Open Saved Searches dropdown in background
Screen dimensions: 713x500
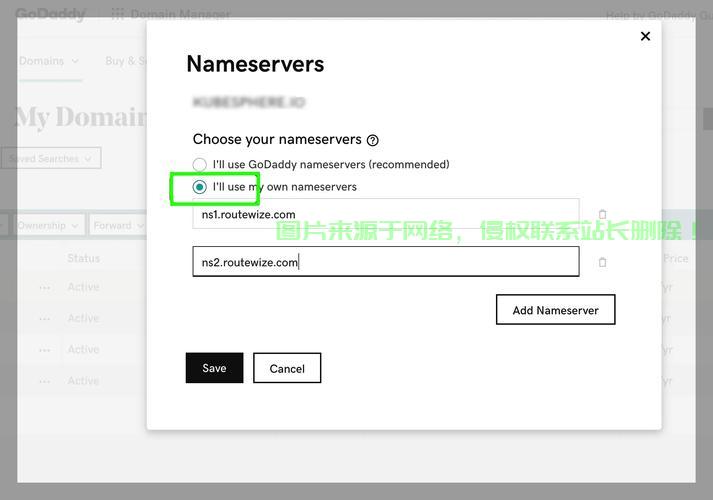click(50, 158)
